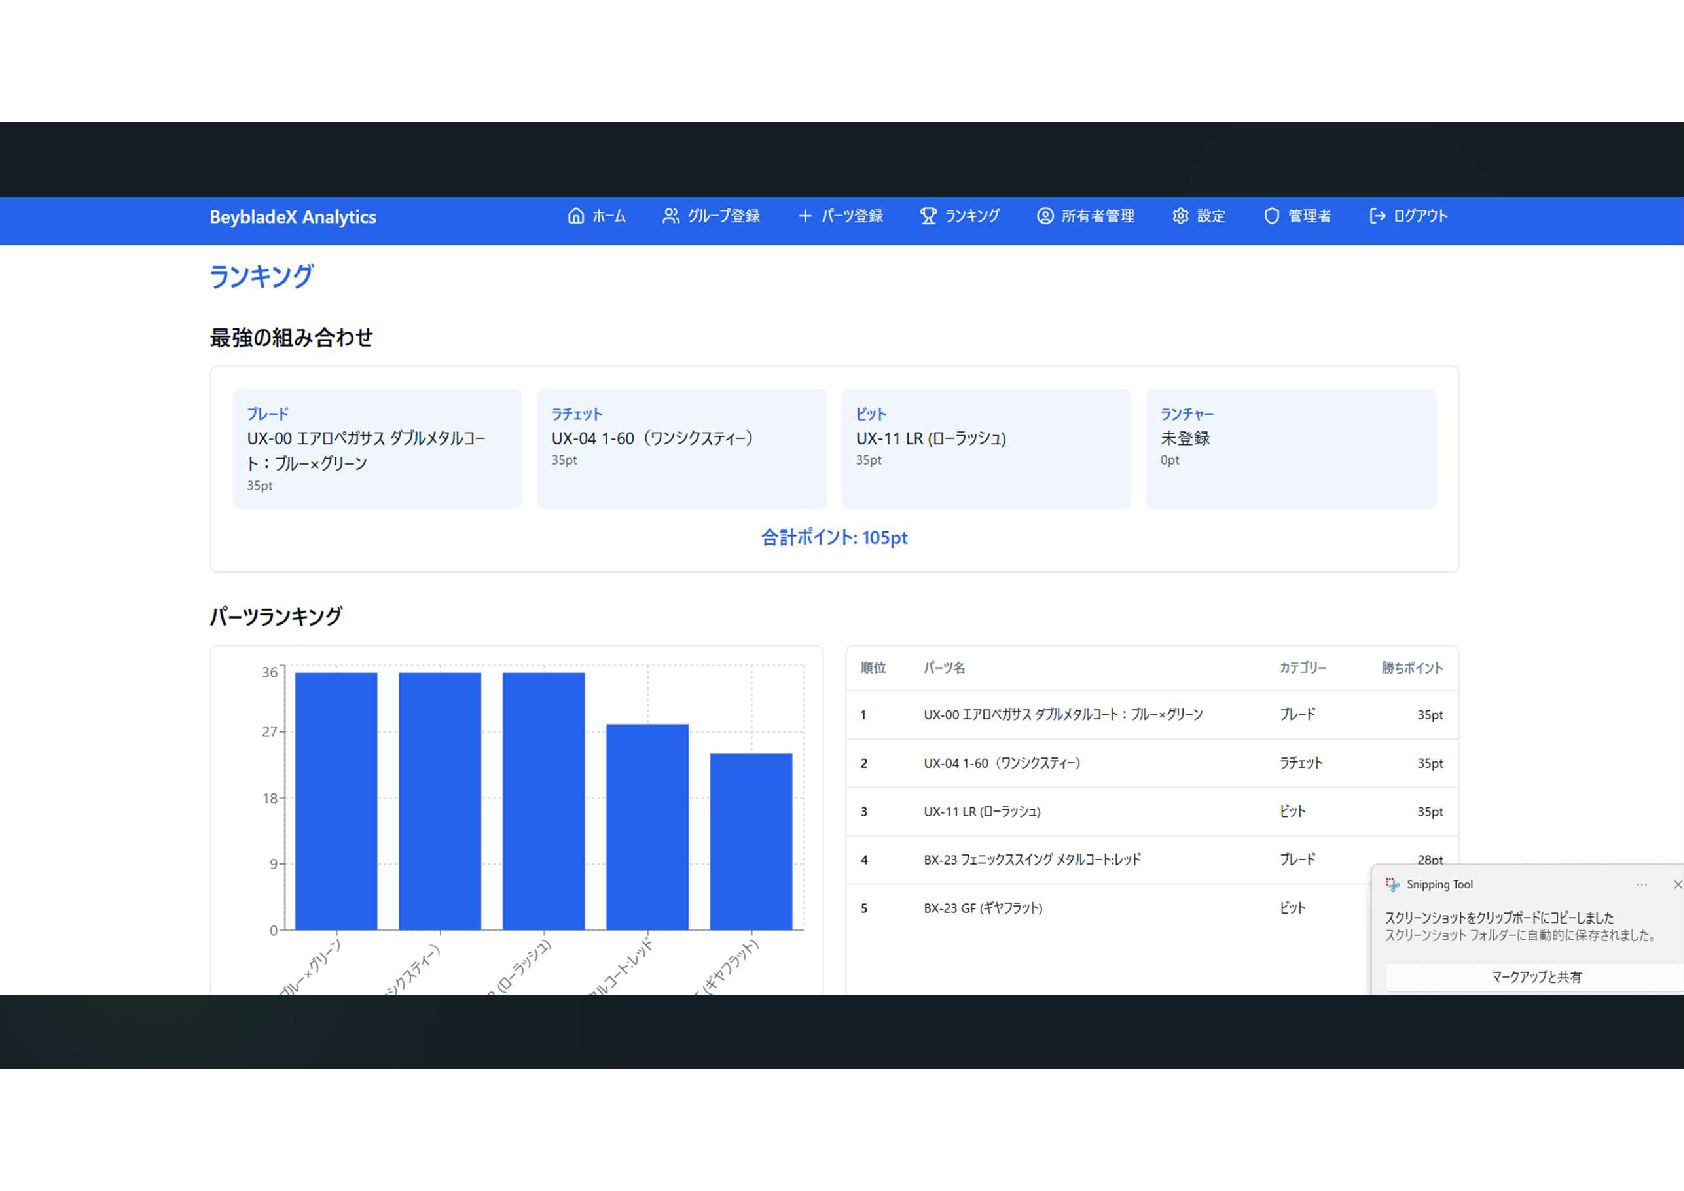
Task: Click table row UX-11 LR (ローラッシュ)
Action: pyautogui.click(x=1152, y=812)
